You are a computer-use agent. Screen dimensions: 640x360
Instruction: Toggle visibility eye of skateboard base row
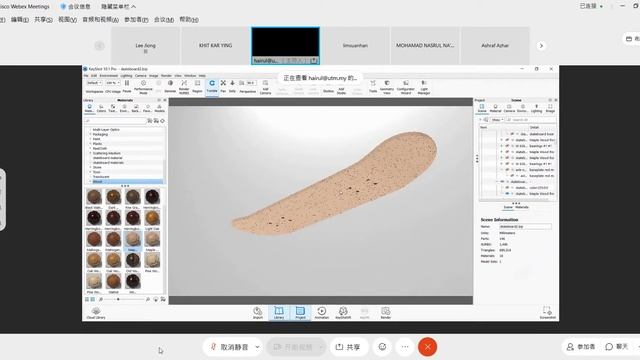pyautogui.click(x=512, y=134)
